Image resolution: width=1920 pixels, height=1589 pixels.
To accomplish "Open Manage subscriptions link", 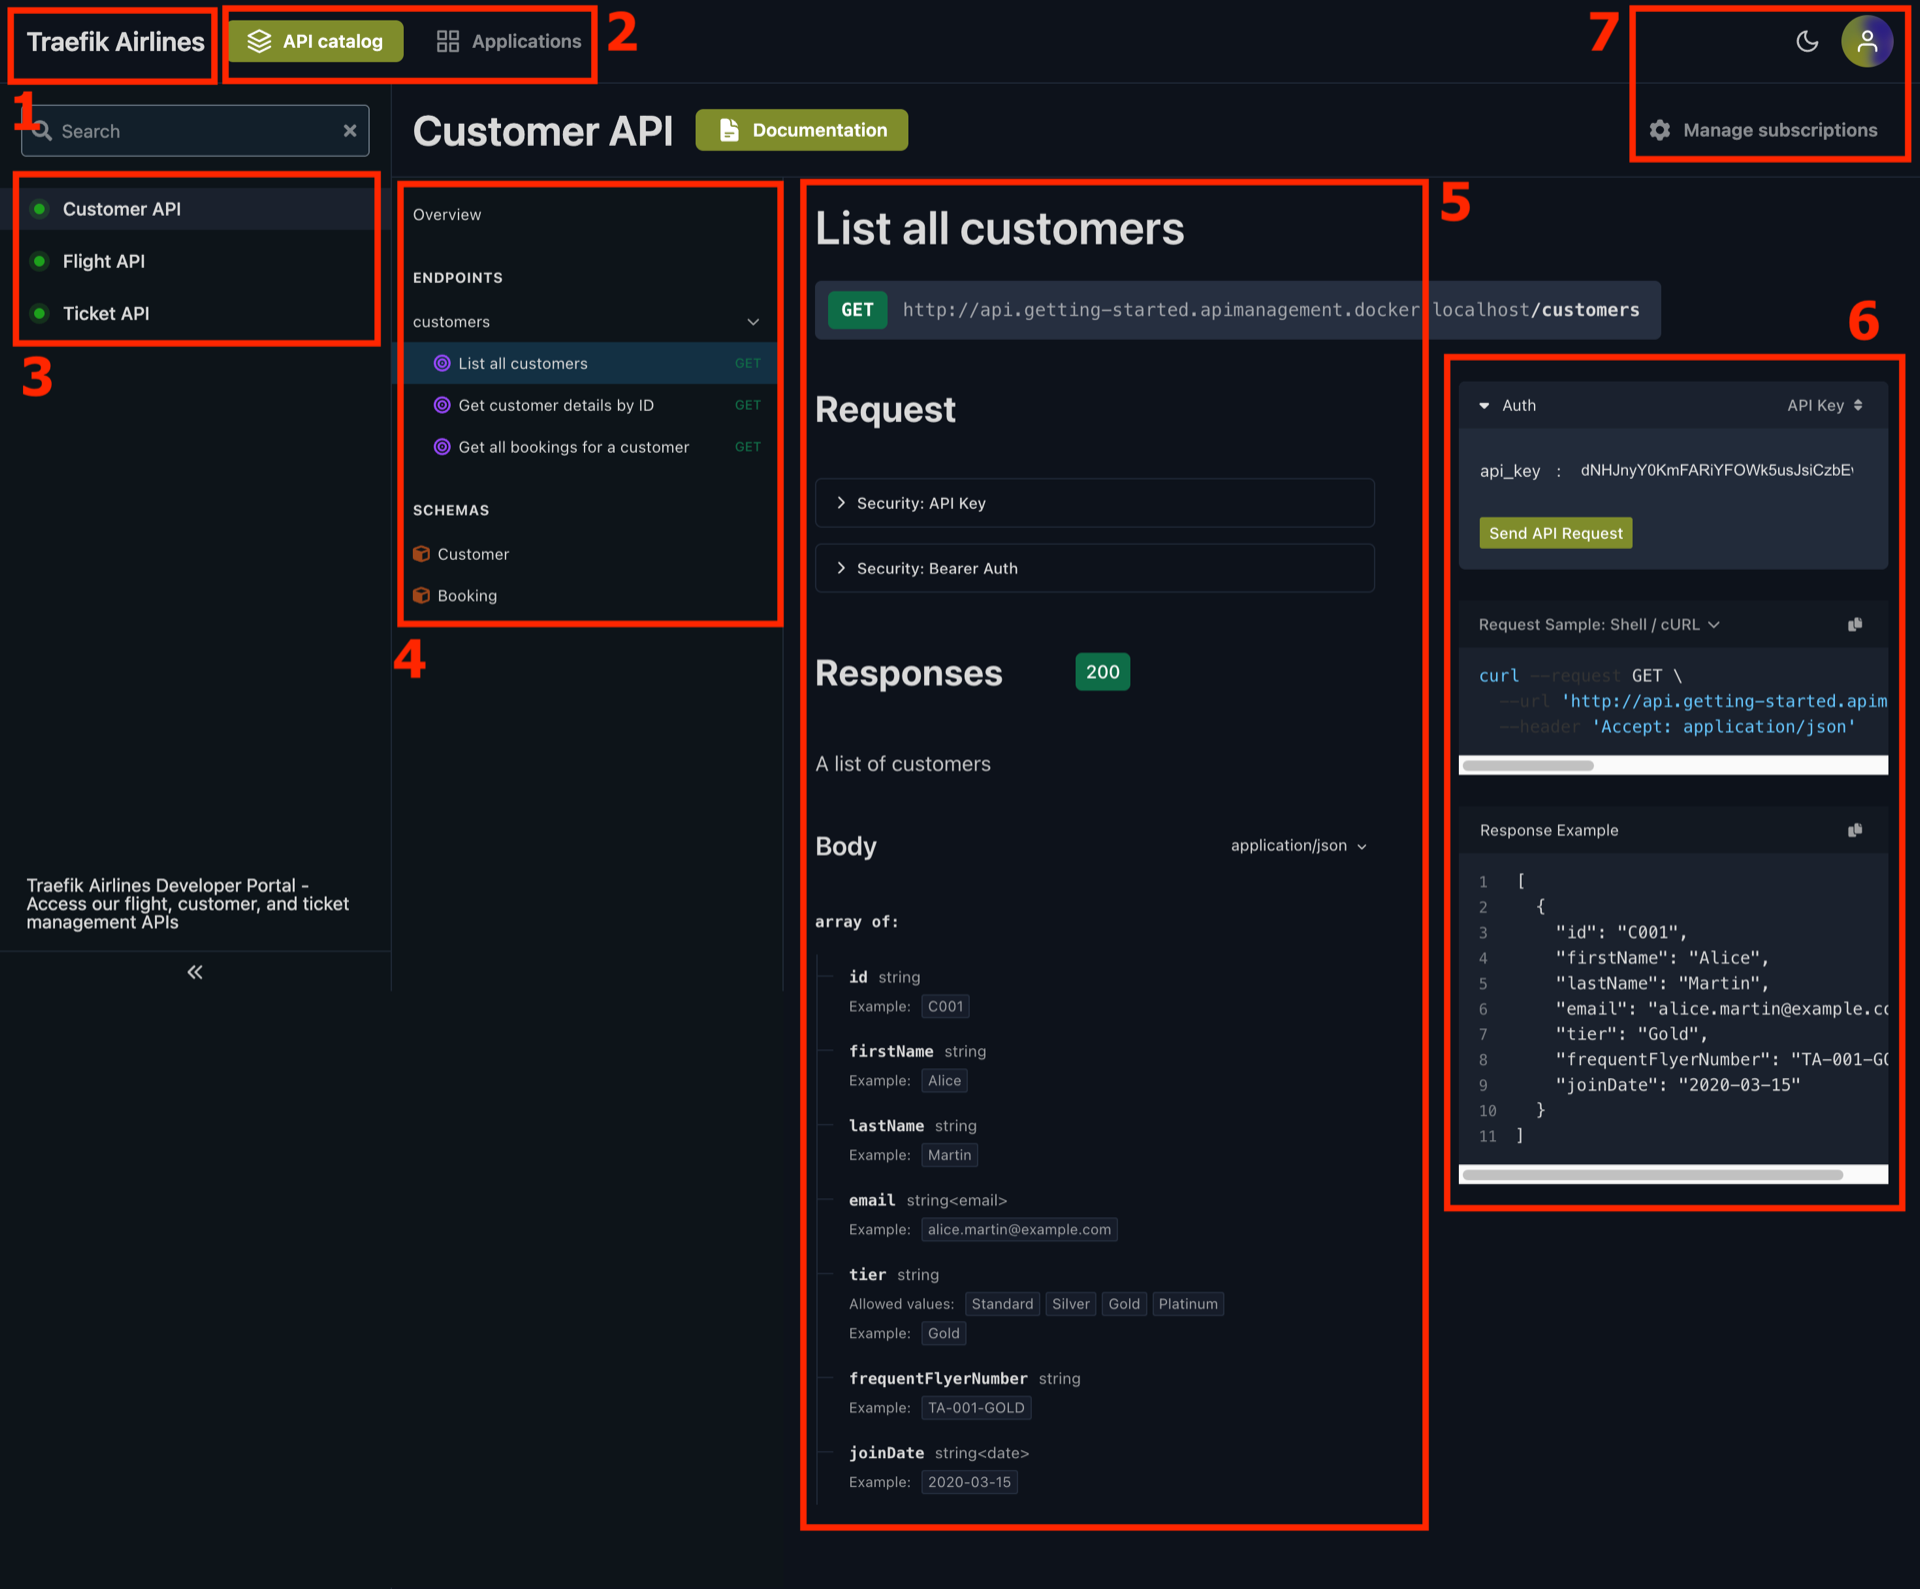I will click(1764, 130).
